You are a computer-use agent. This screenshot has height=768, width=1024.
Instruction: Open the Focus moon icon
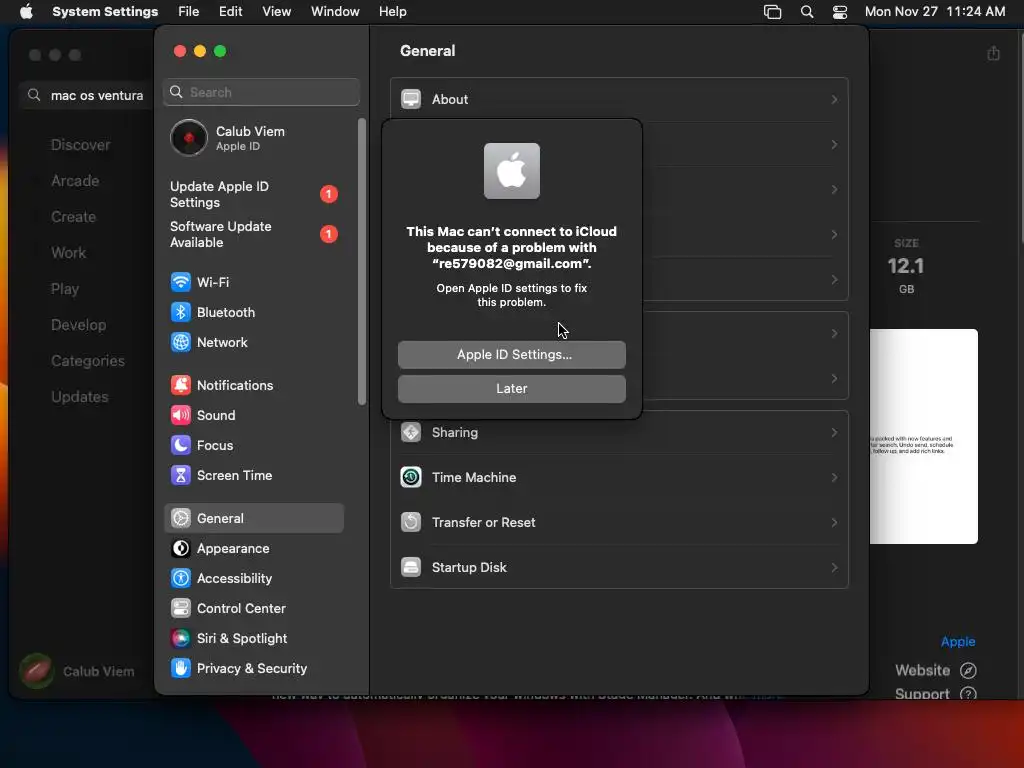(181, 445)
